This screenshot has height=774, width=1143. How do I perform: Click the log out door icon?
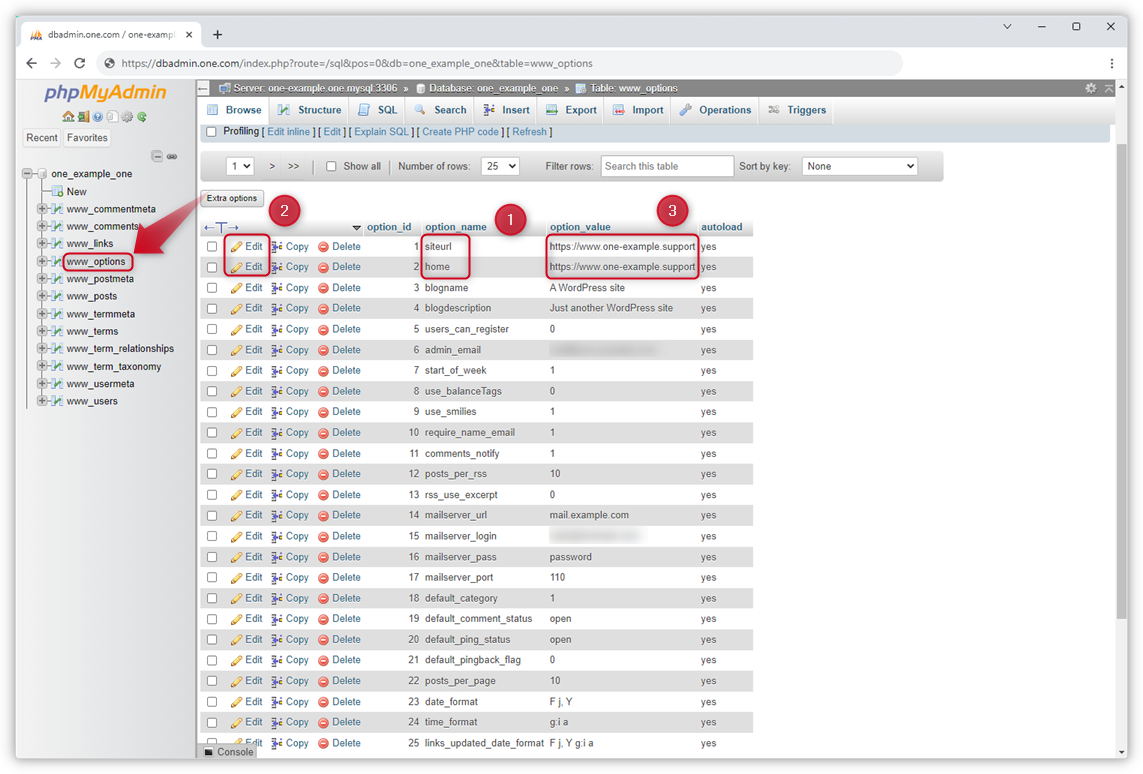[83, 117]
